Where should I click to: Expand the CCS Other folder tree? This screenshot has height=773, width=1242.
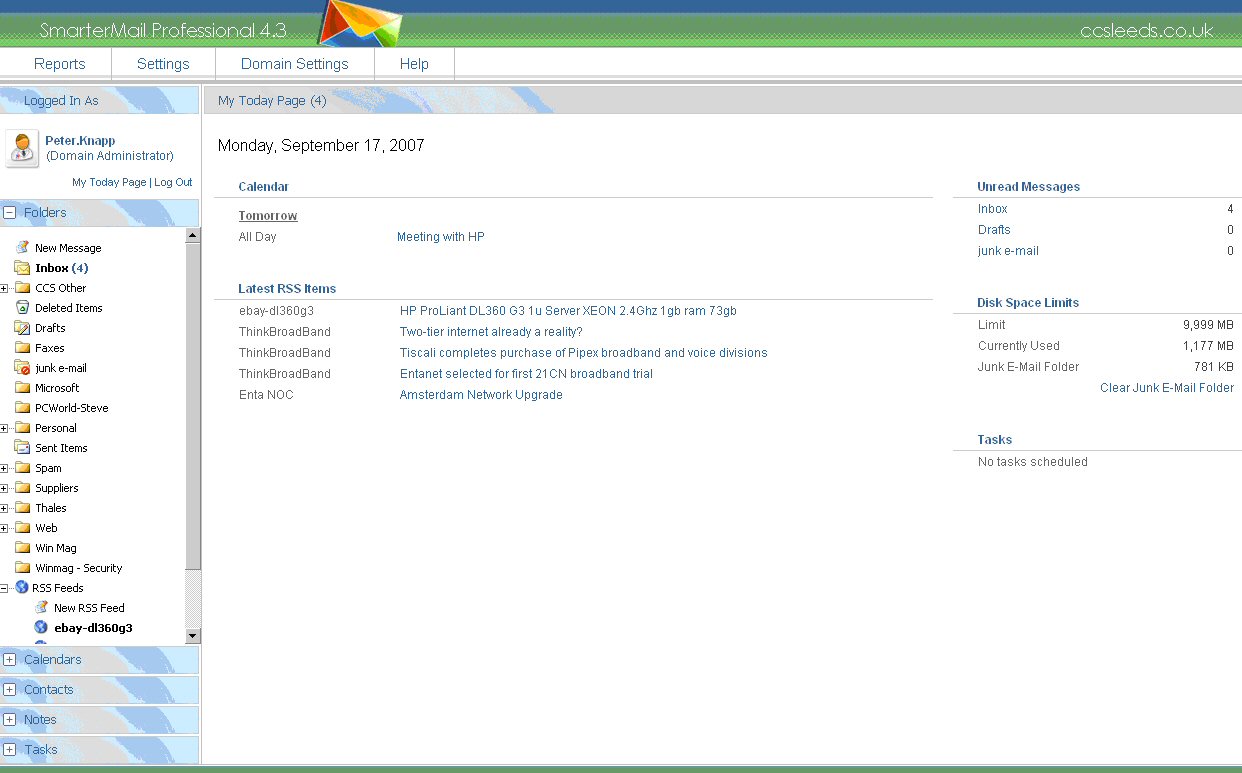[4, 288]
